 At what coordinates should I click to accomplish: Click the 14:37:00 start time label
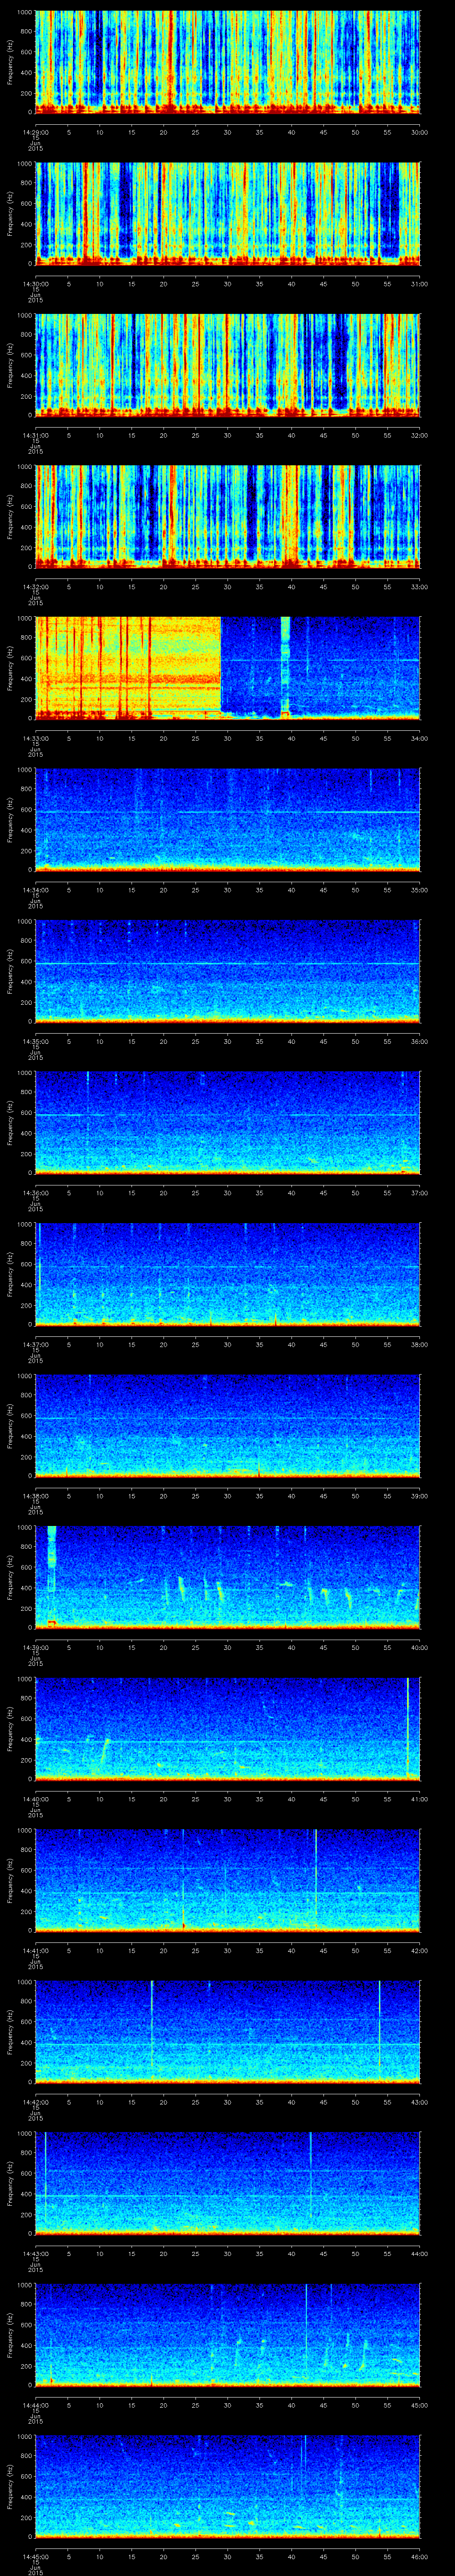[35, 1344]
